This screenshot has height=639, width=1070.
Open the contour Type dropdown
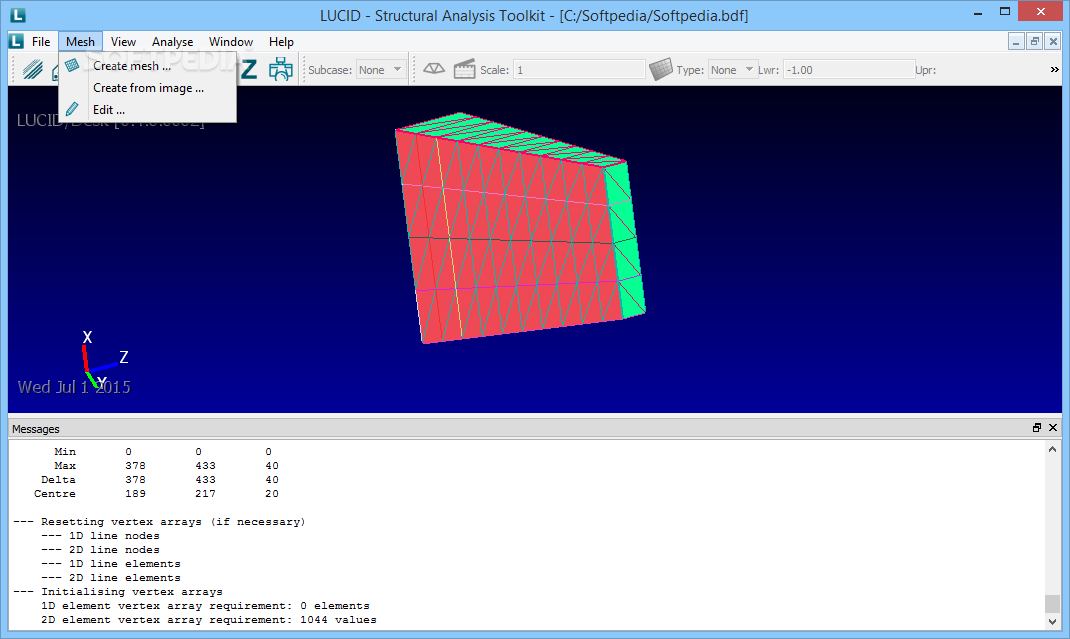coord(732,70)
